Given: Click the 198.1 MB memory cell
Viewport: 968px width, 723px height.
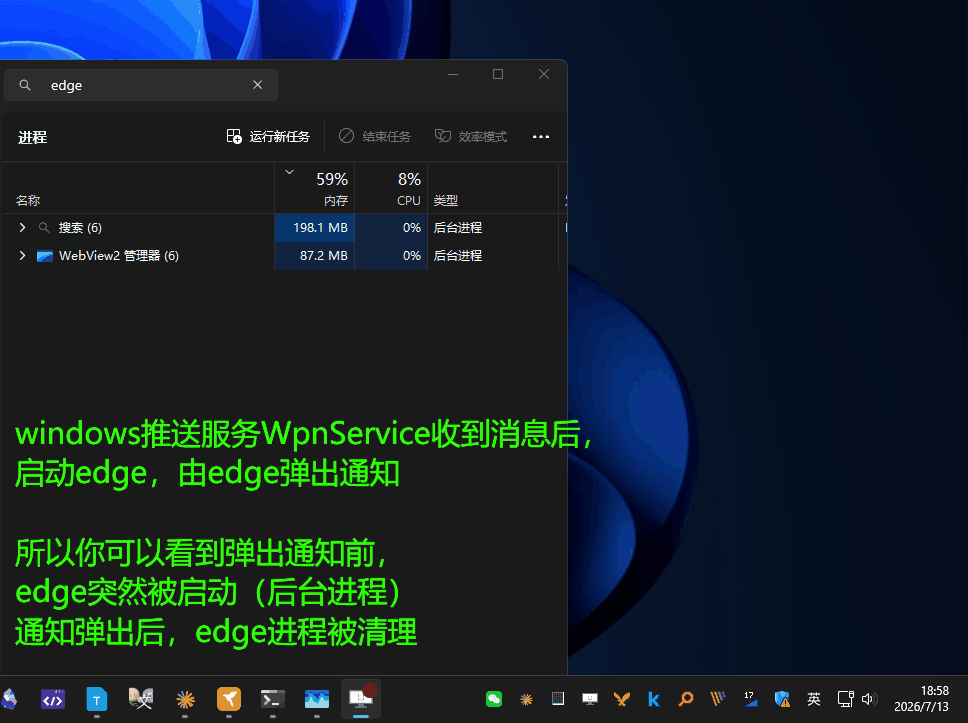Looking at the screenshot, I should click(315, 228).
